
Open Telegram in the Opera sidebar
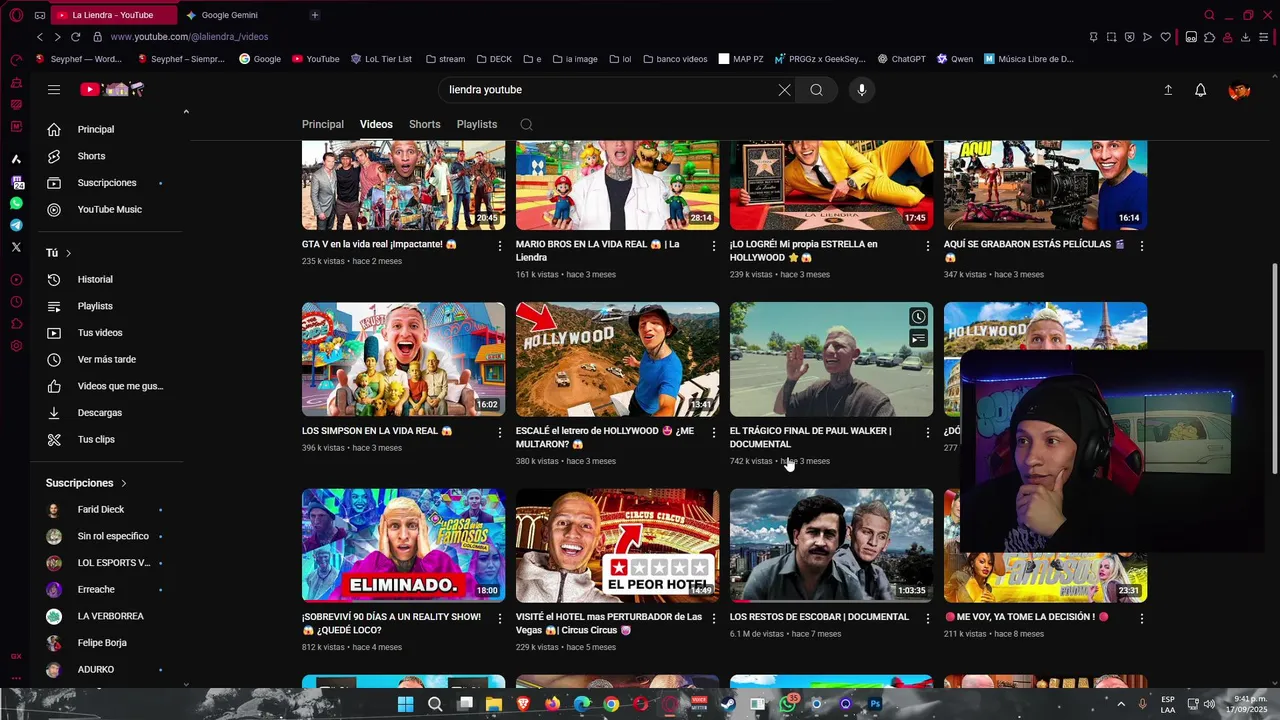(x=16, y=225)
